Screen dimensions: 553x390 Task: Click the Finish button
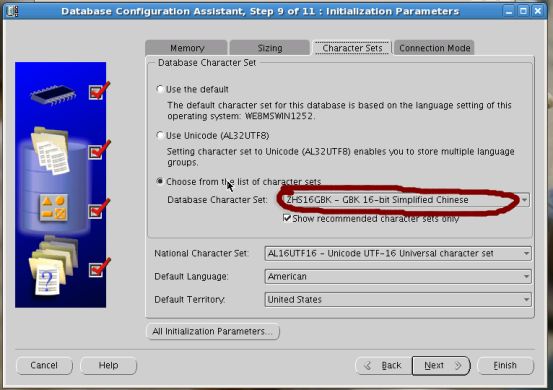pos(505,366)
